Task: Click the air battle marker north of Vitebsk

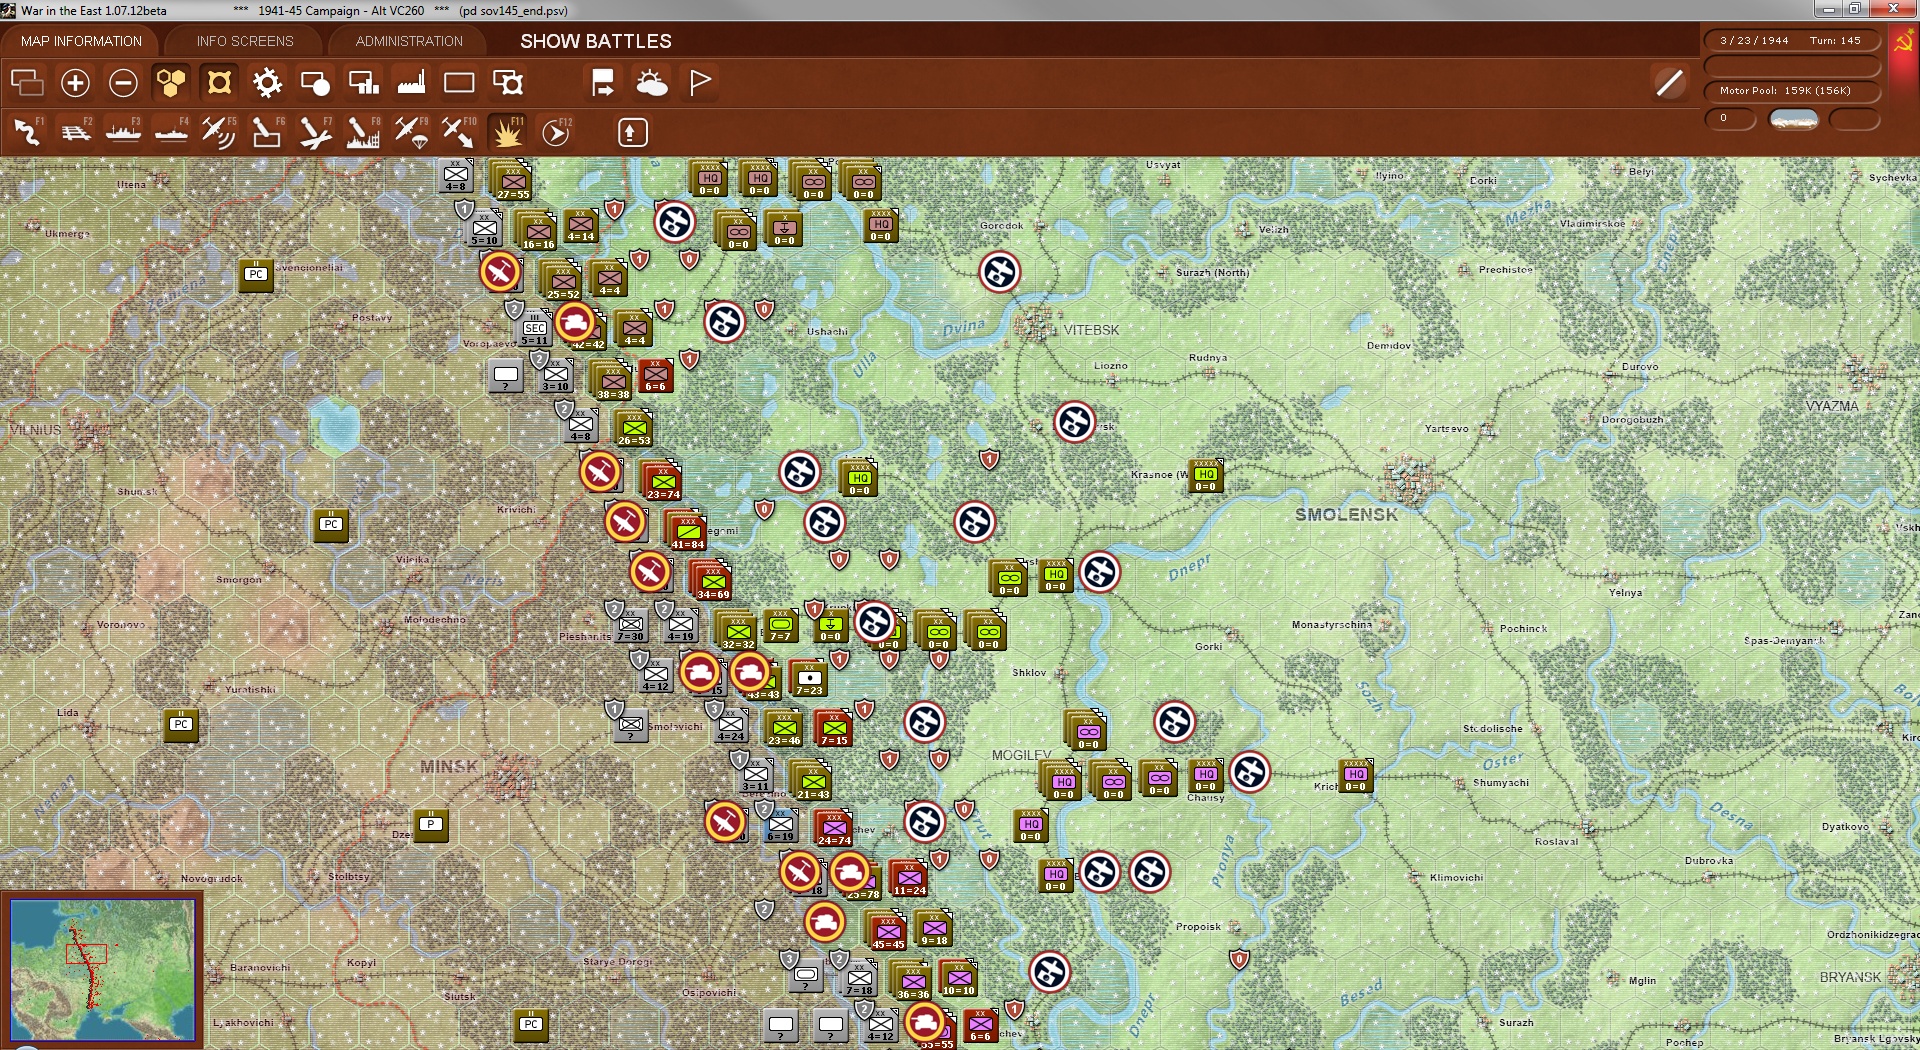Action: click(999, 272)
